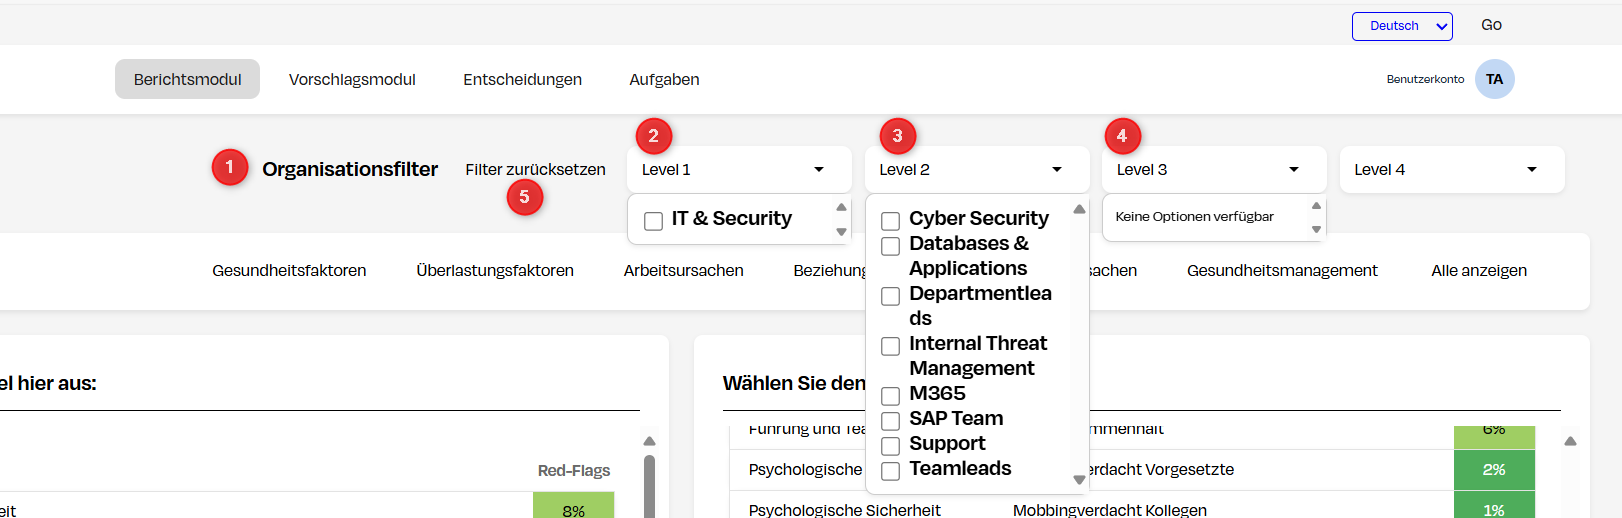Open the Entscheidungen tab

pos(522,79)
